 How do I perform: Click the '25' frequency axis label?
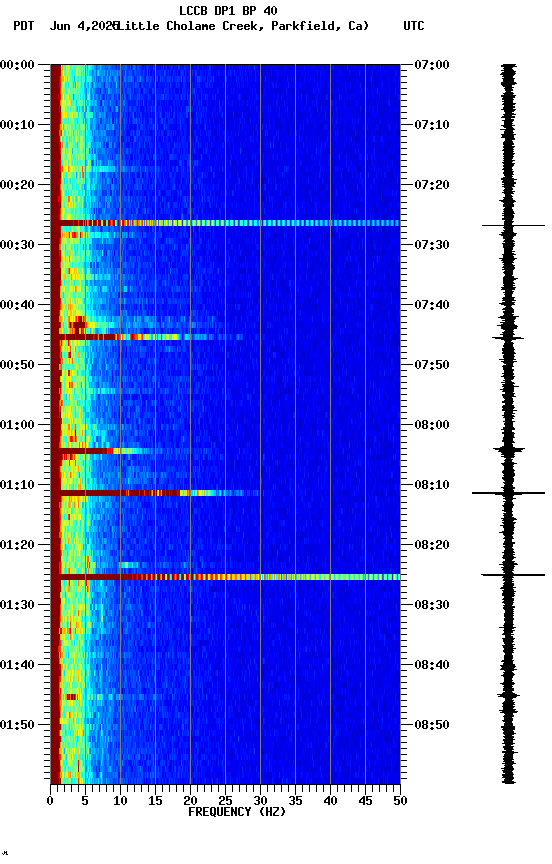click(225, 801)
